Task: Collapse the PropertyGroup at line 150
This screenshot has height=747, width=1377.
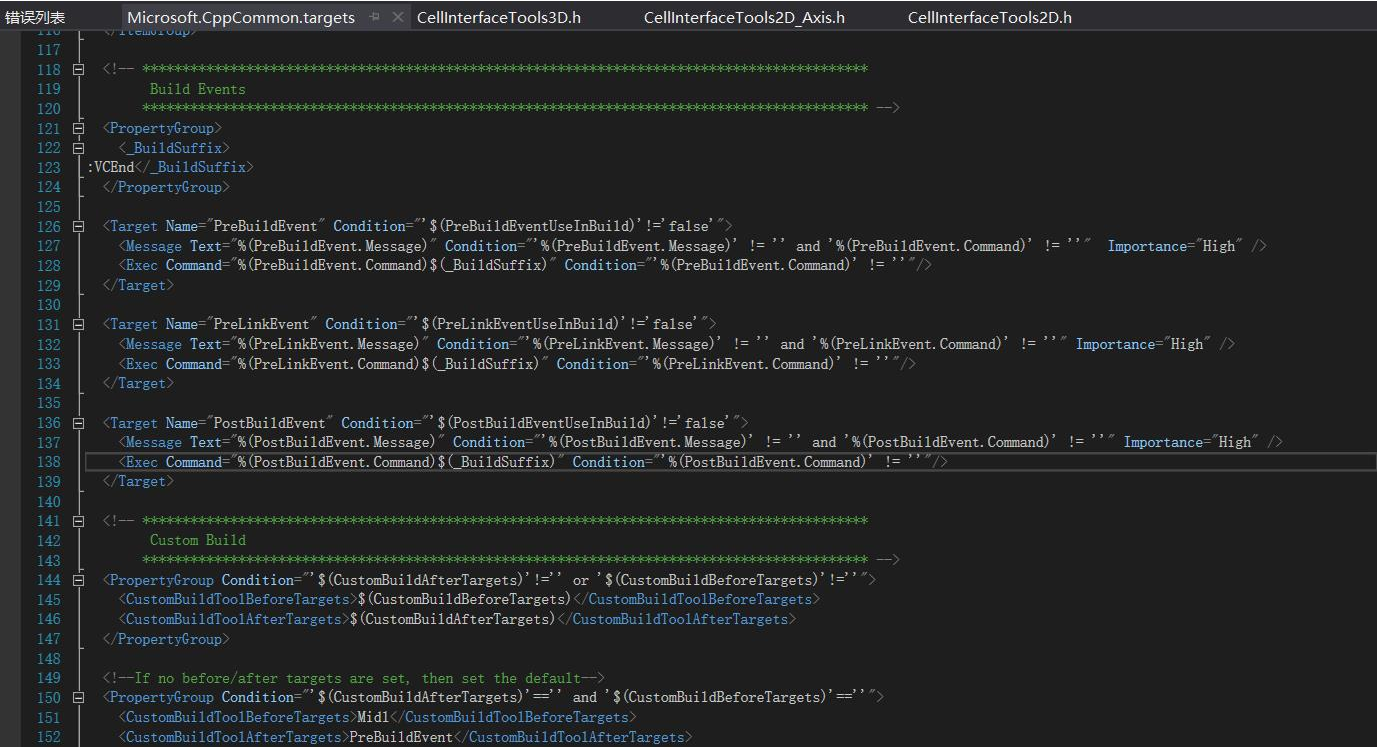Action: tap(78, 696)
